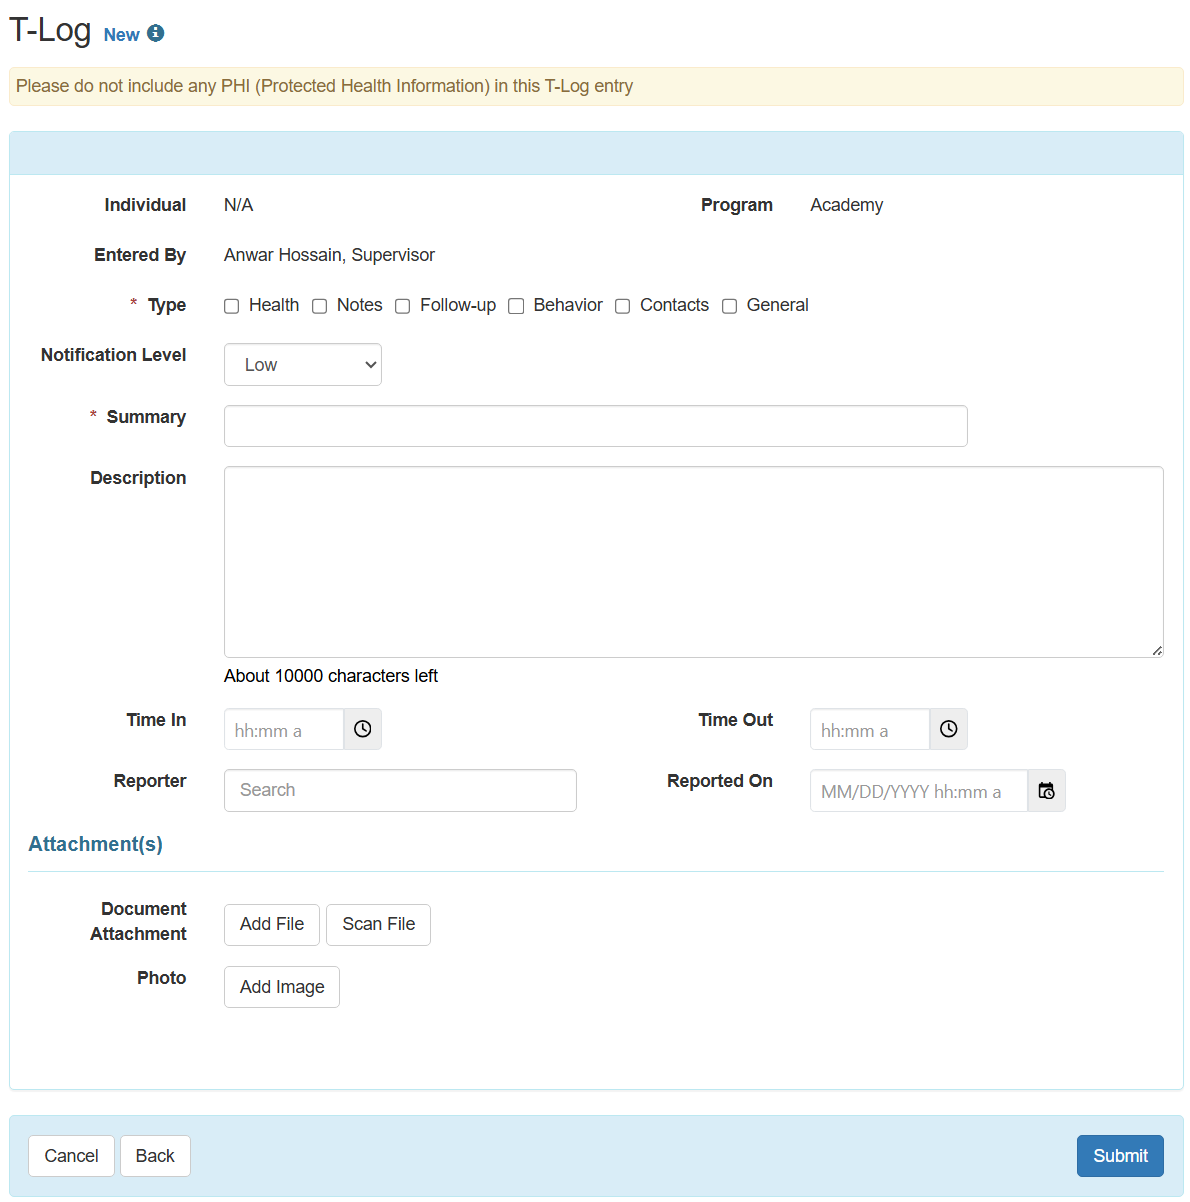
Task: Select the Behavior type checkbox
Action: click(x=516, y=306)
